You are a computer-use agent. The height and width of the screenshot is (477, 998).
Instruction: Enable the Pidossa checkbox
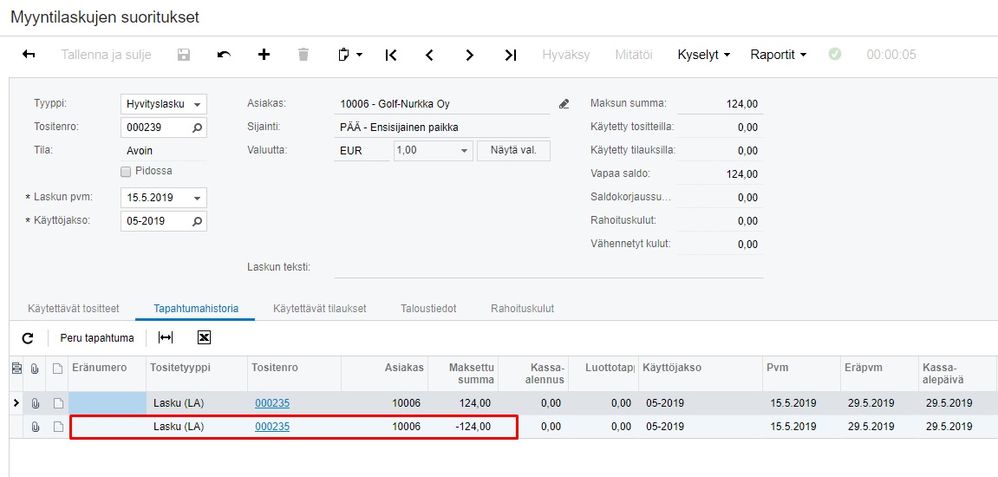tap(126, 171)
